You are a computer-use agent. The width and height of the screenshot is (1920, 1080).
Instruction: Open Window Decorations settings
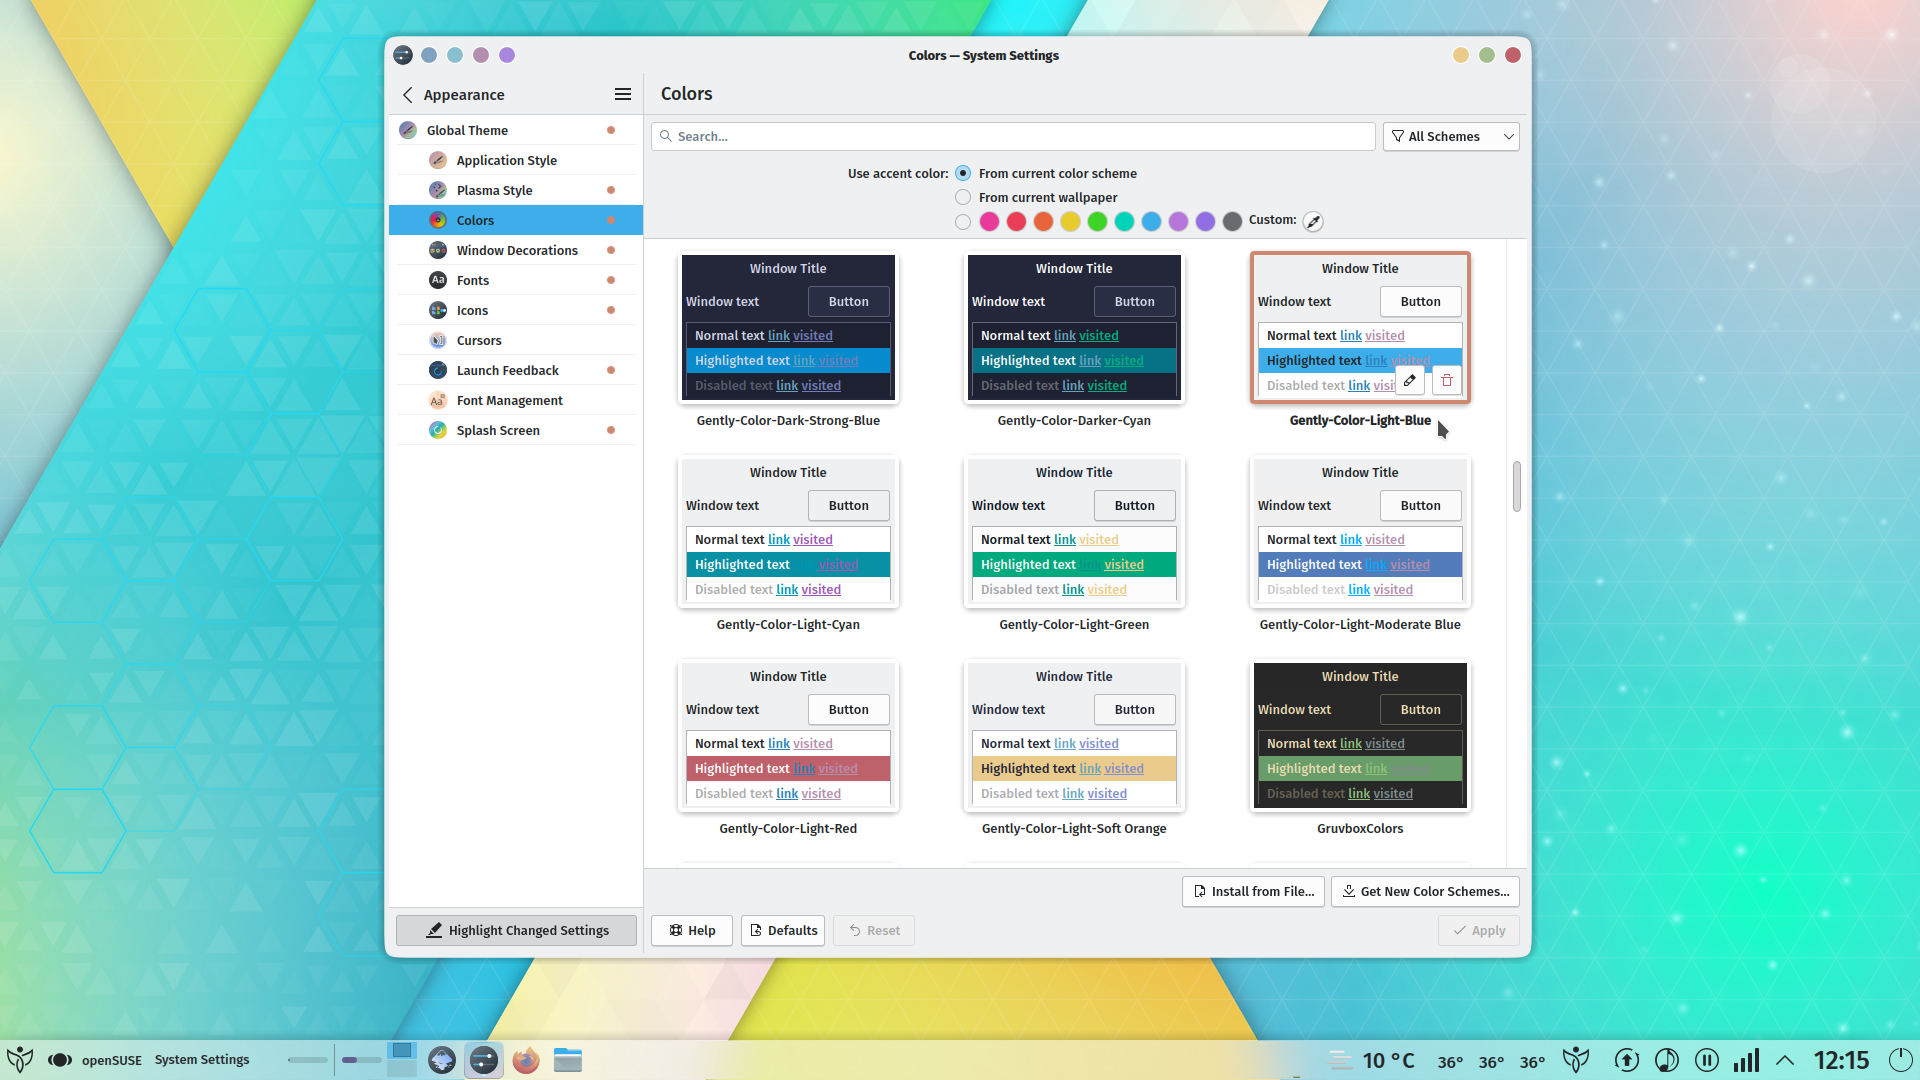pos(438,250)
